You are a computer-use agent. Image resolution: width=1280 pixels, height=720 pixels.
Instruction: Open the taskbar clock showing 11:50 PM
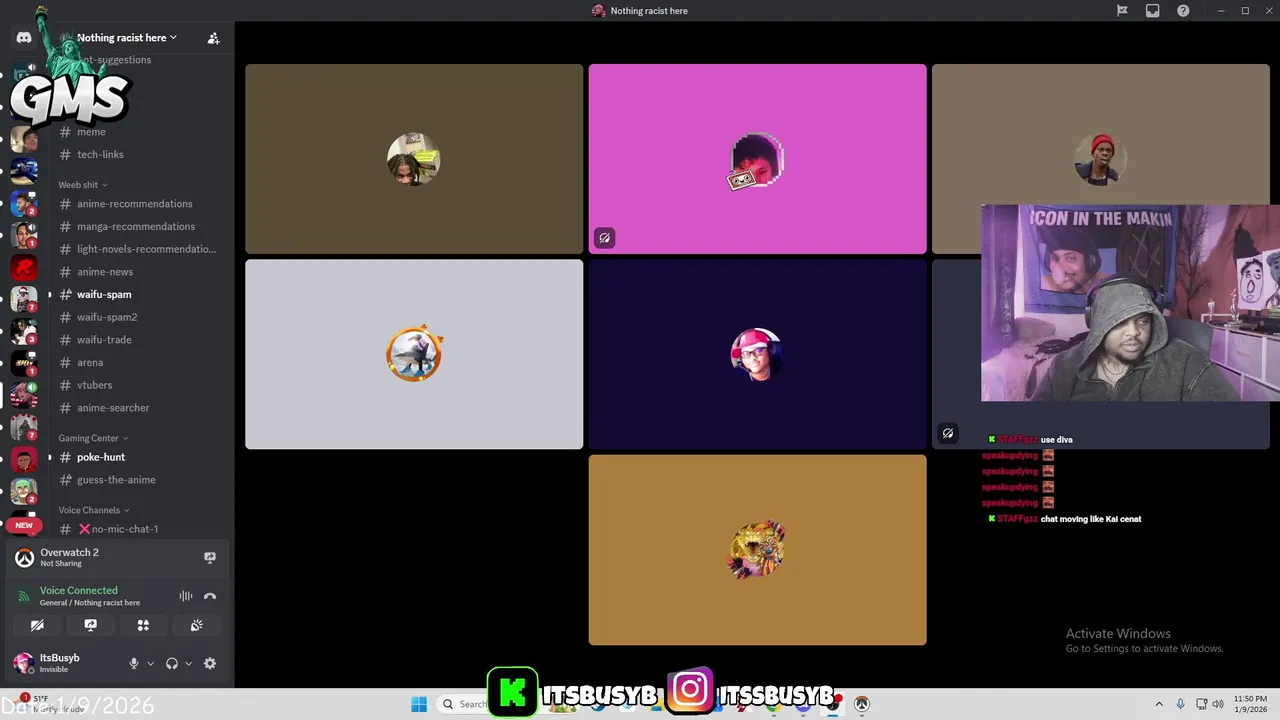tap(1250, 704)
